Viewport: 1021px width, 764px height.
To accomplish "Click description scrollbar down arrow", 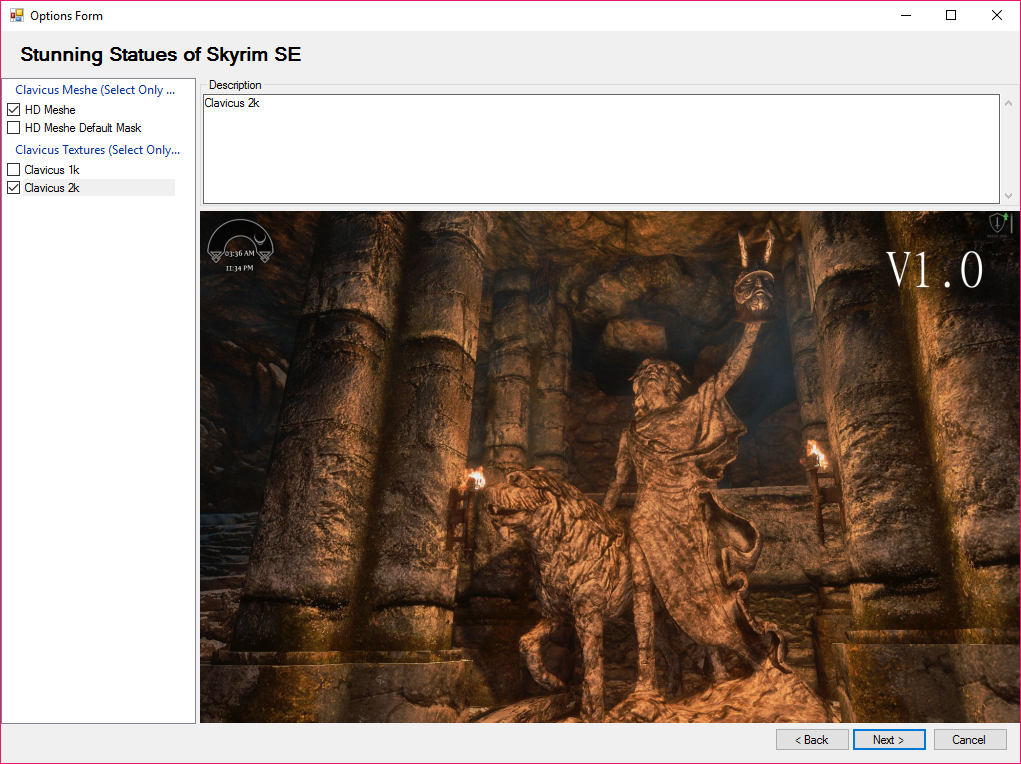I will (1008, 195).
